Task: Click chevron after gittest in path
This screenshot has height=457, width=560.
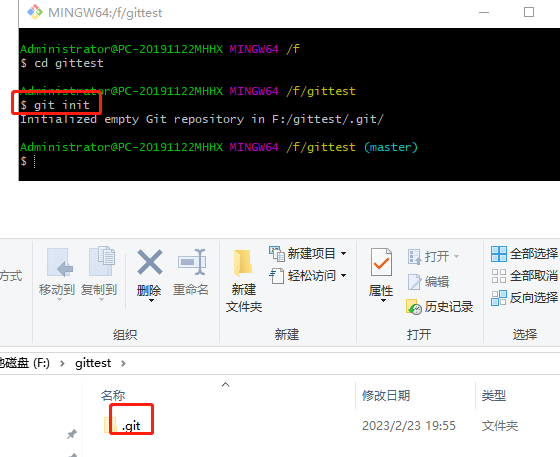Action: point(123,364)
